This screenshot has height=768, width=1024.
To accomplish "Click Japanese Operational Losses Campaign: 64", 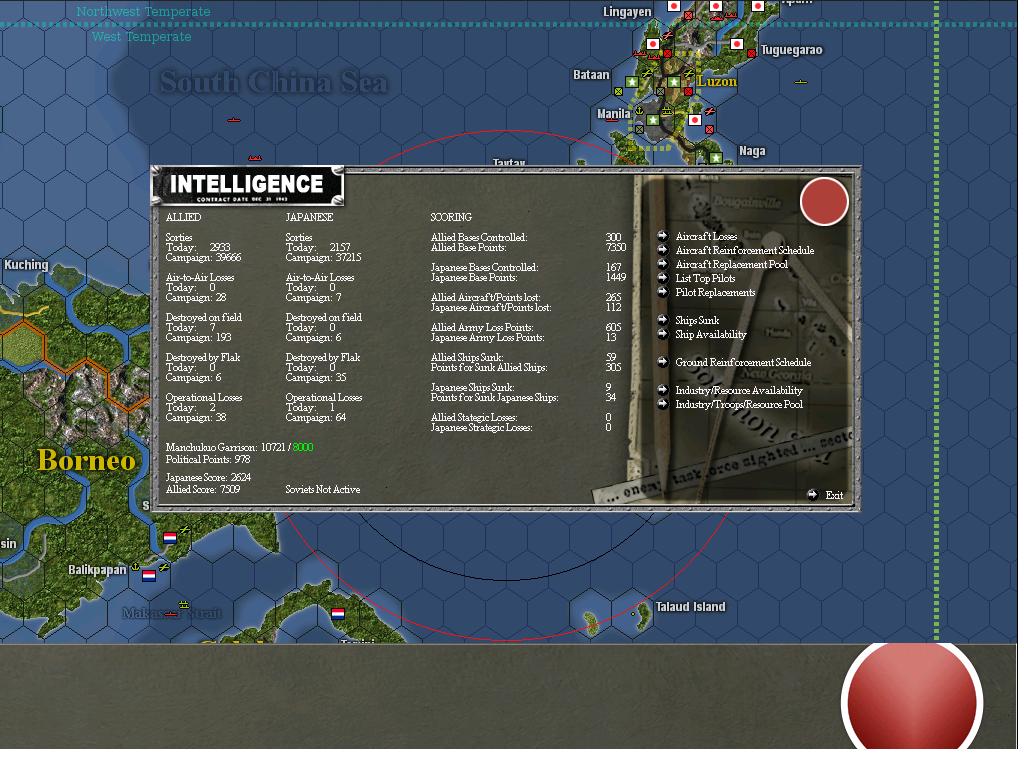I will [x=315, y=417].
